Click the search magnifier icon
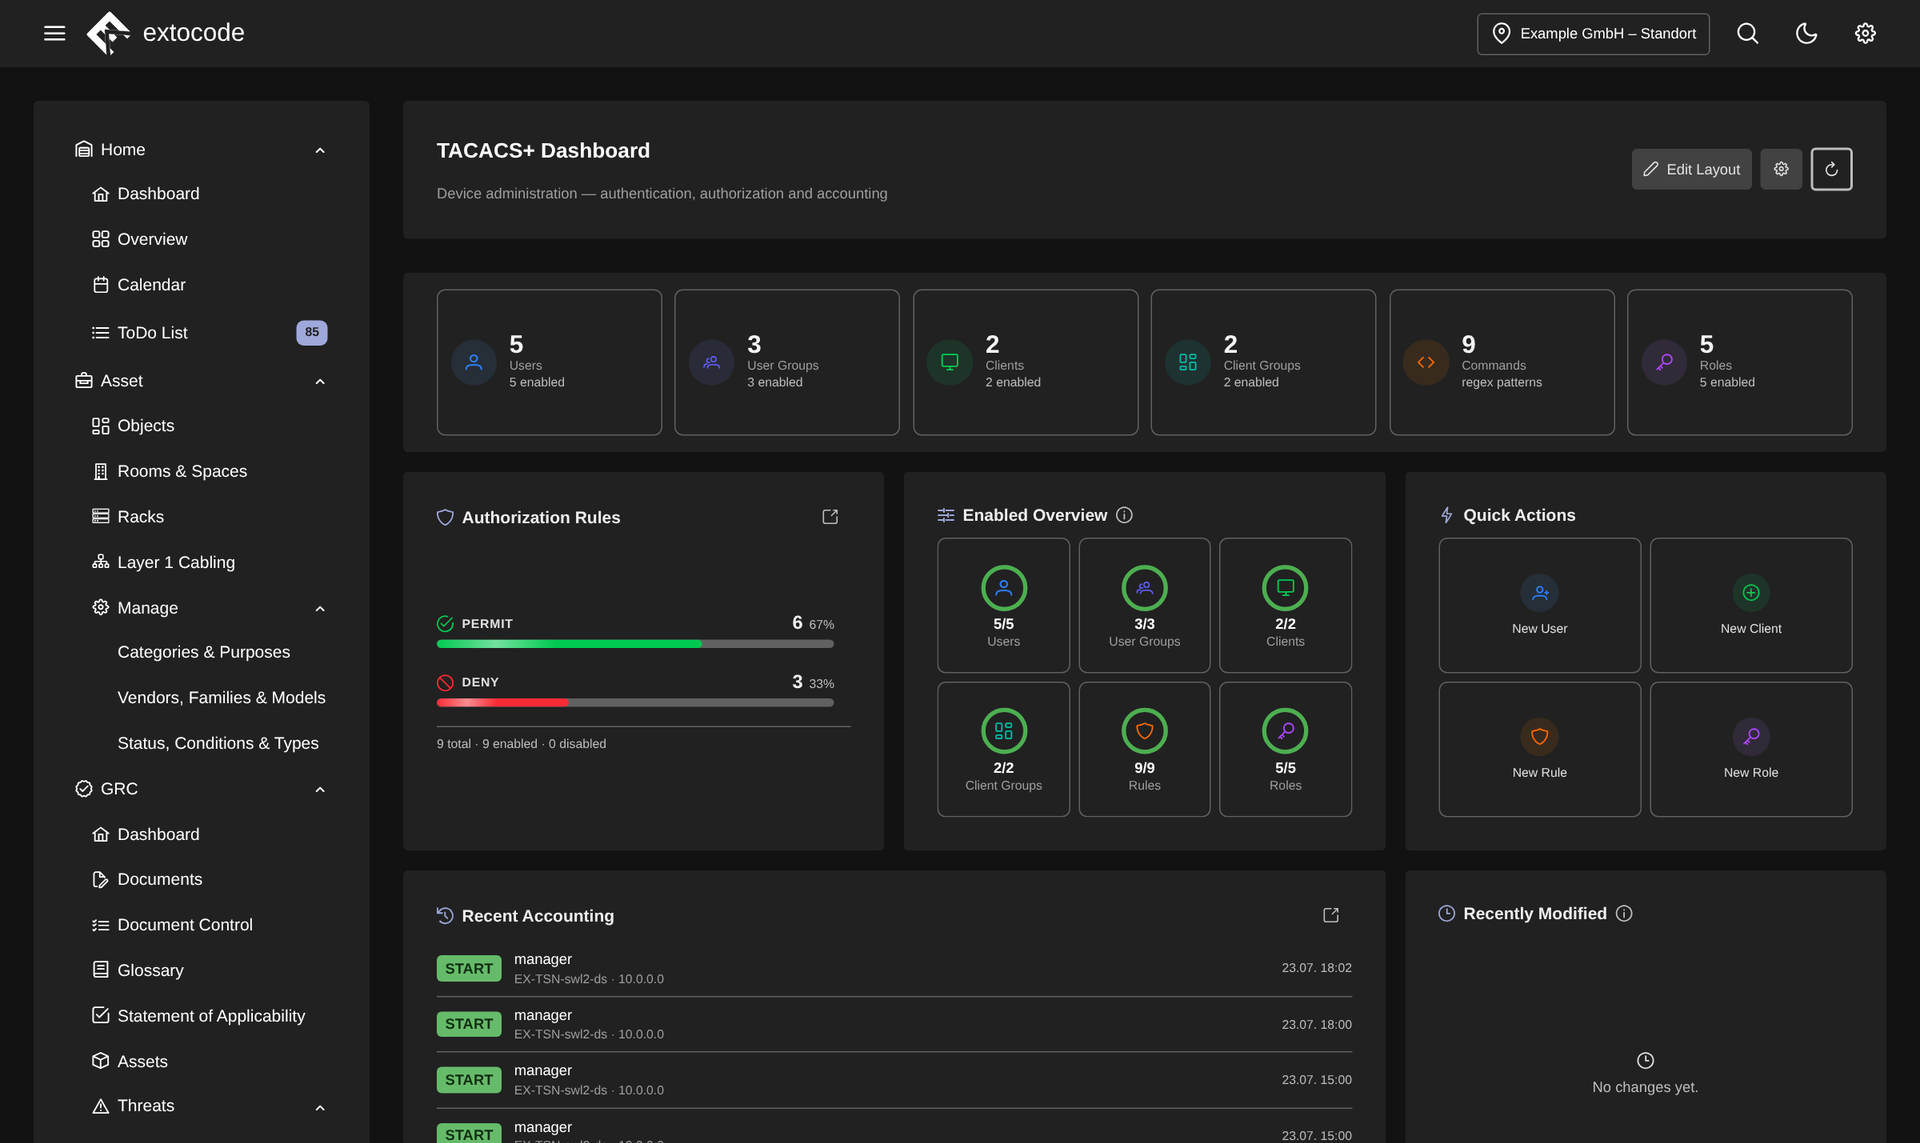 1747,33
